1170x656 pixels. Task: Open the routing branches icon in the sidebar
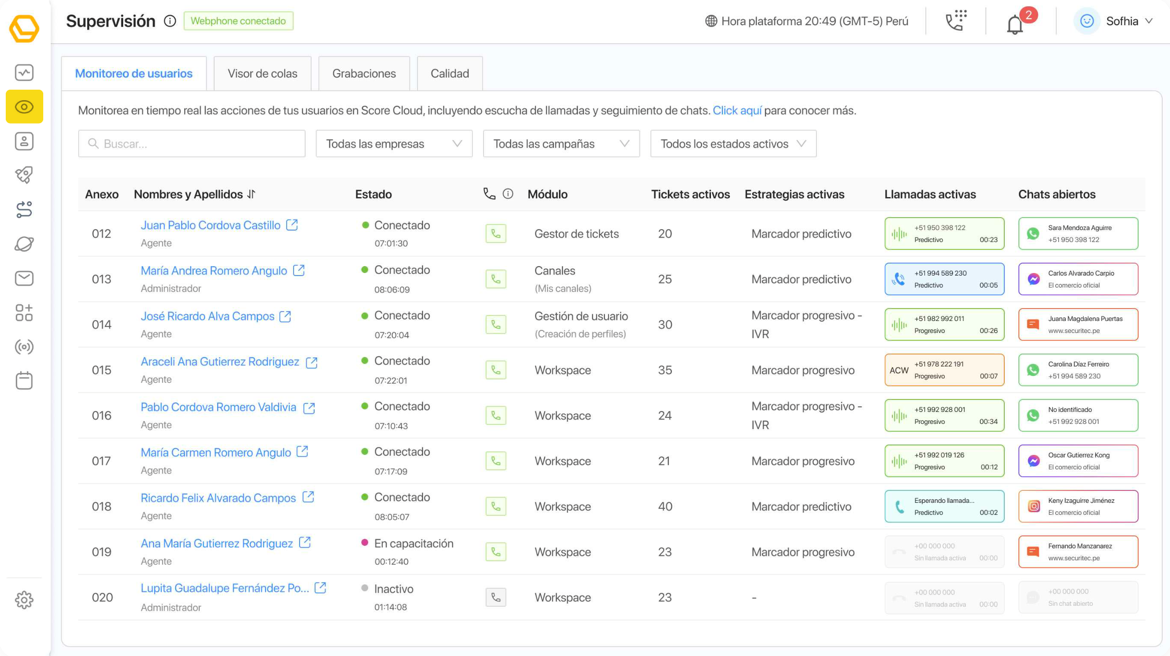point(24,209)
